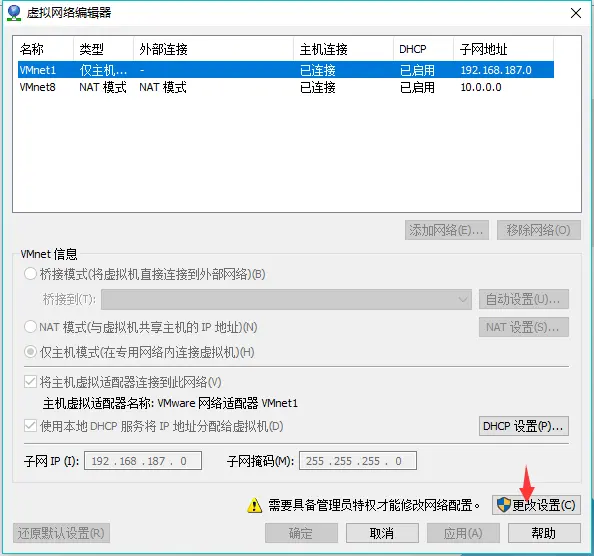Click the 帮助 button

click(544, 533)
